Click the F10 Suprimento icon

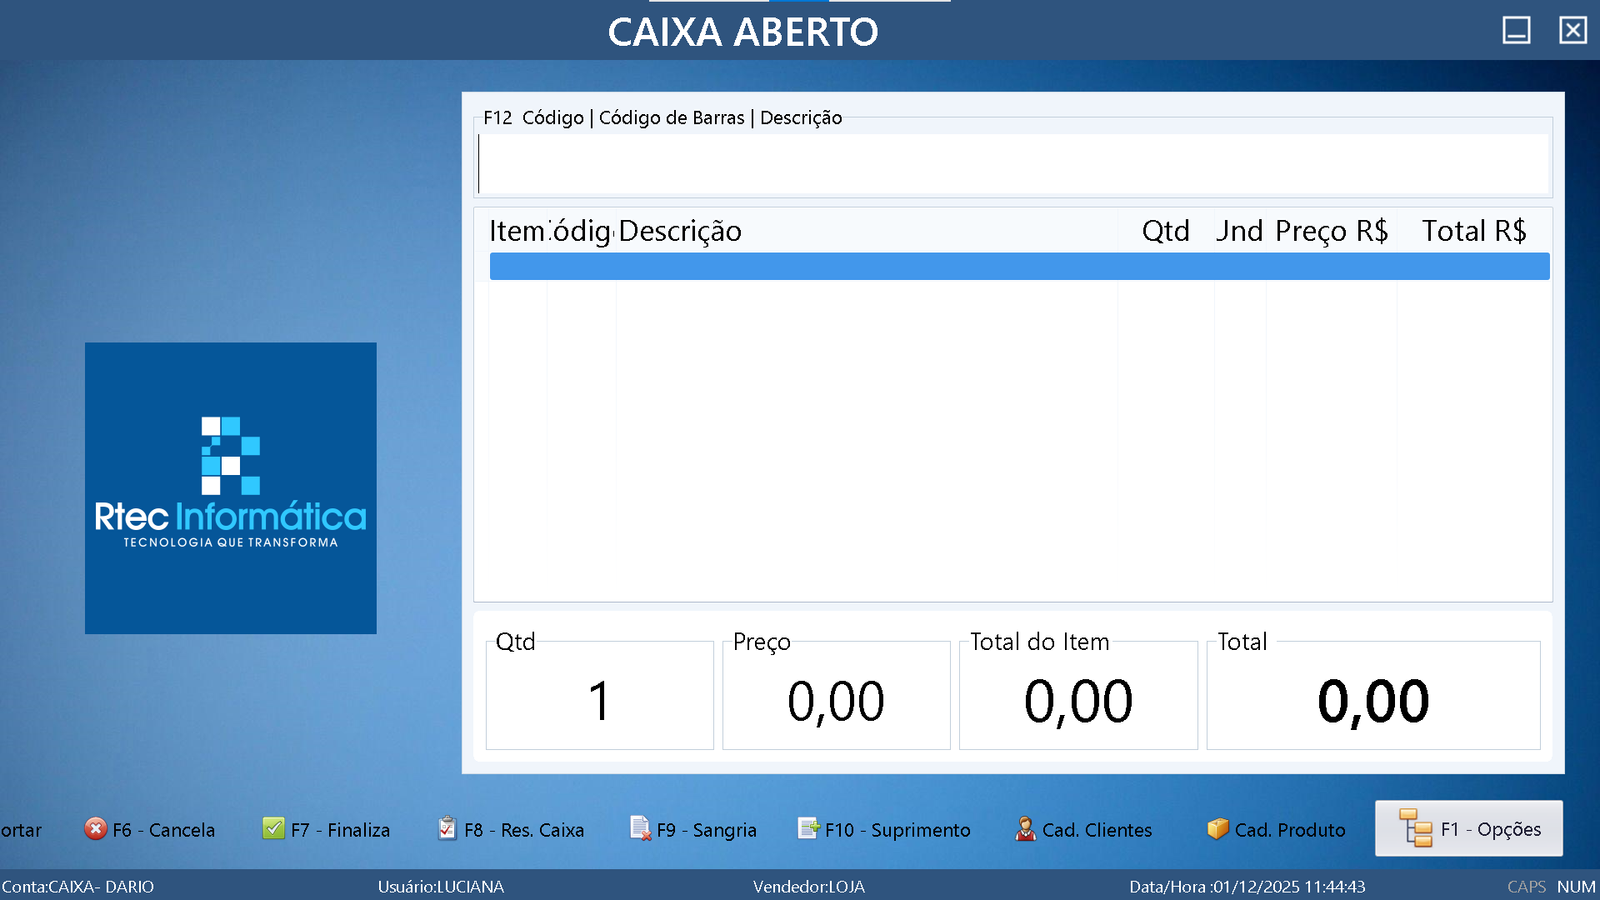pyautogui.click(x=808, y=829)
